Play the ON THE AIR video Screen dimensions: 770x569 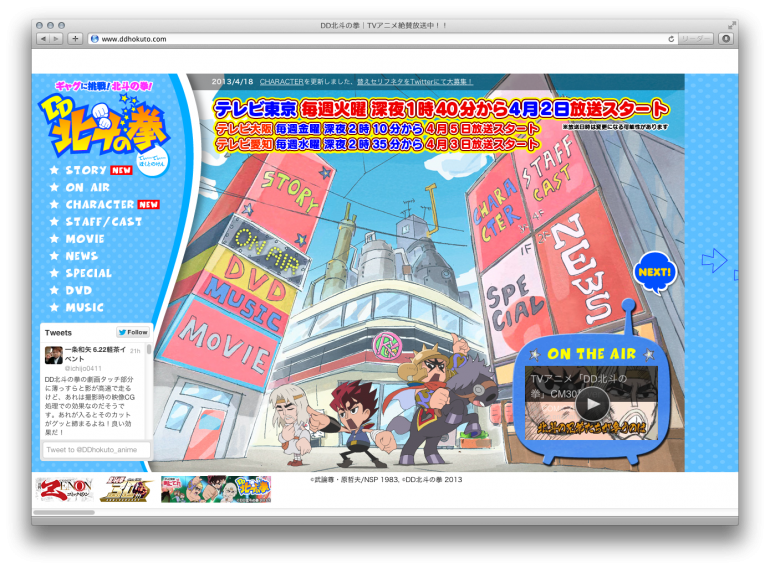592,403
